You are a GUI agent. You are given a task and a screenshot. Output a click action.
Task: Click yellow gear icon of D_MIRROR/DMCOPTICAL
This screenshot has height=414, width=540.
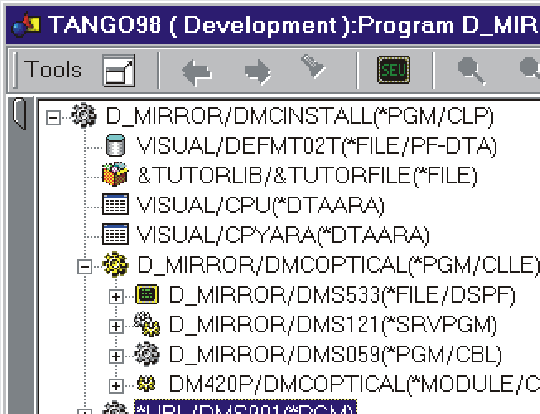115,265
